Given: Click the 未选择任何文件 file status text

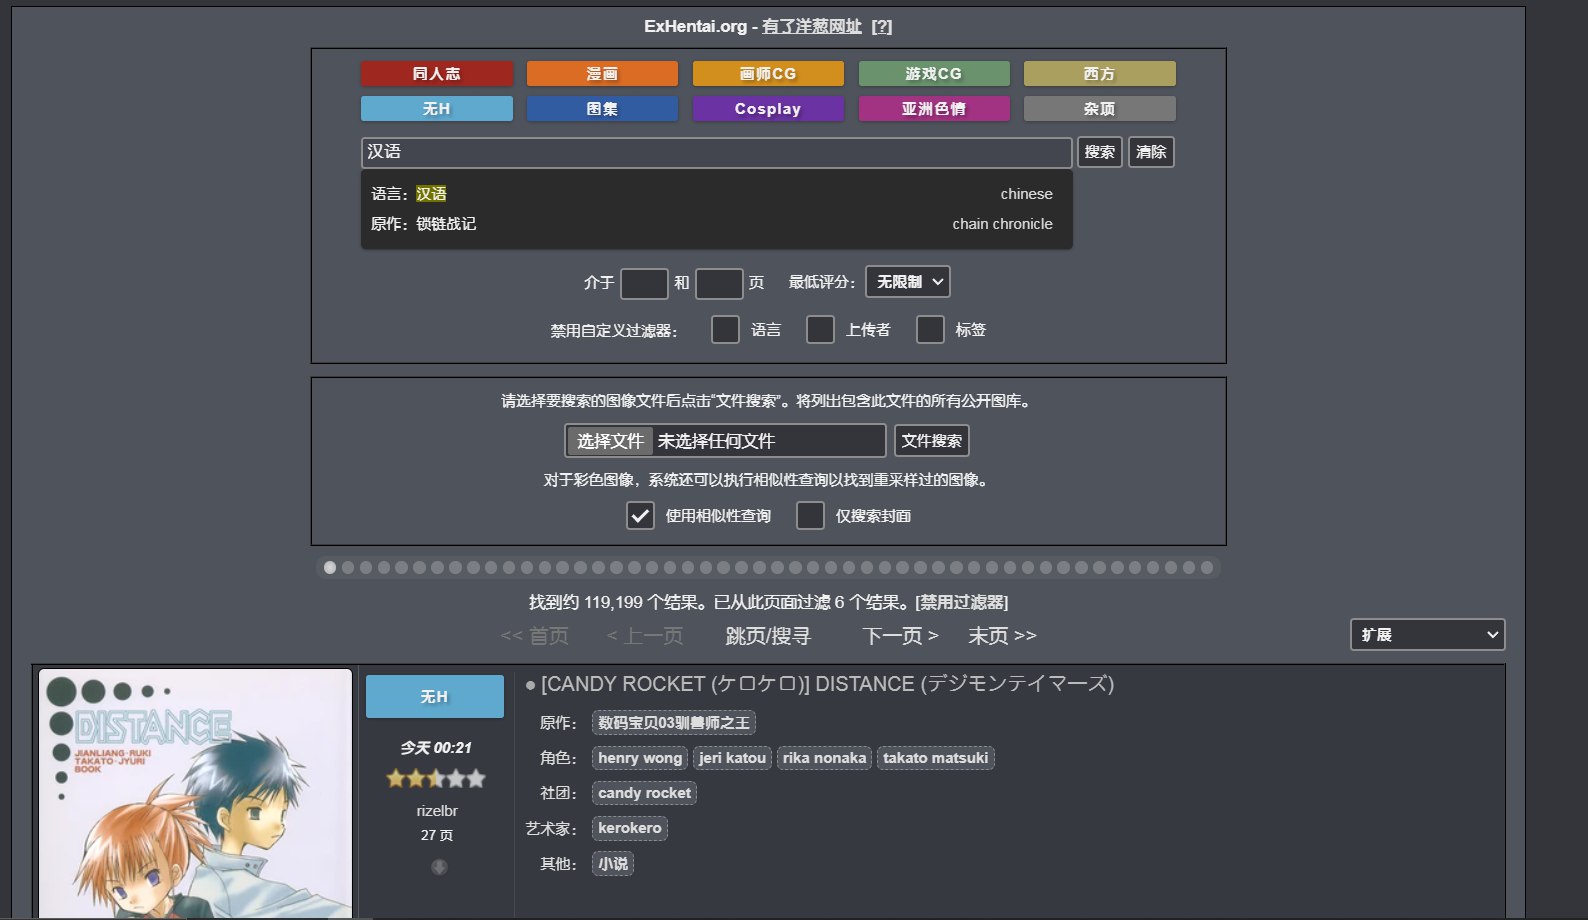Looking at the screenshot, I should coord(716,441).
